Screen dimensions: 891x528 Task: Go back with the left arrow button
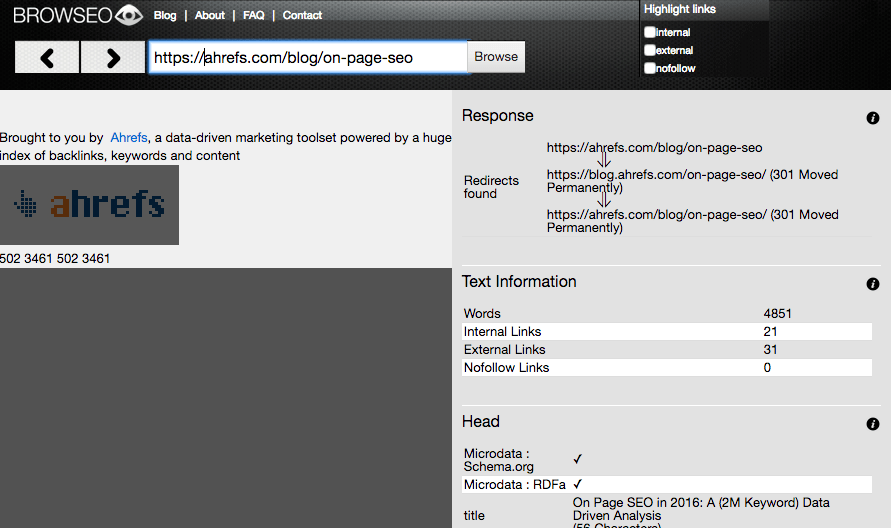pos(47,58)
